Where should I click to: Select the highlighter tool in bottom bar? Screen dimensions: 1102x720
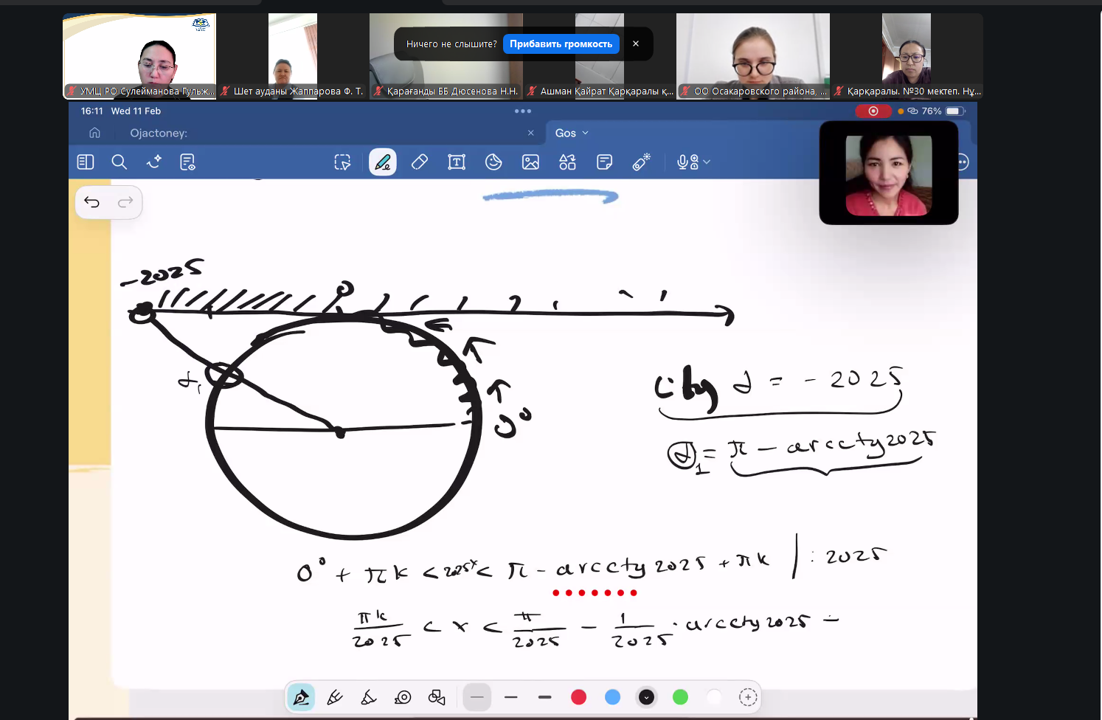point(335,697)
